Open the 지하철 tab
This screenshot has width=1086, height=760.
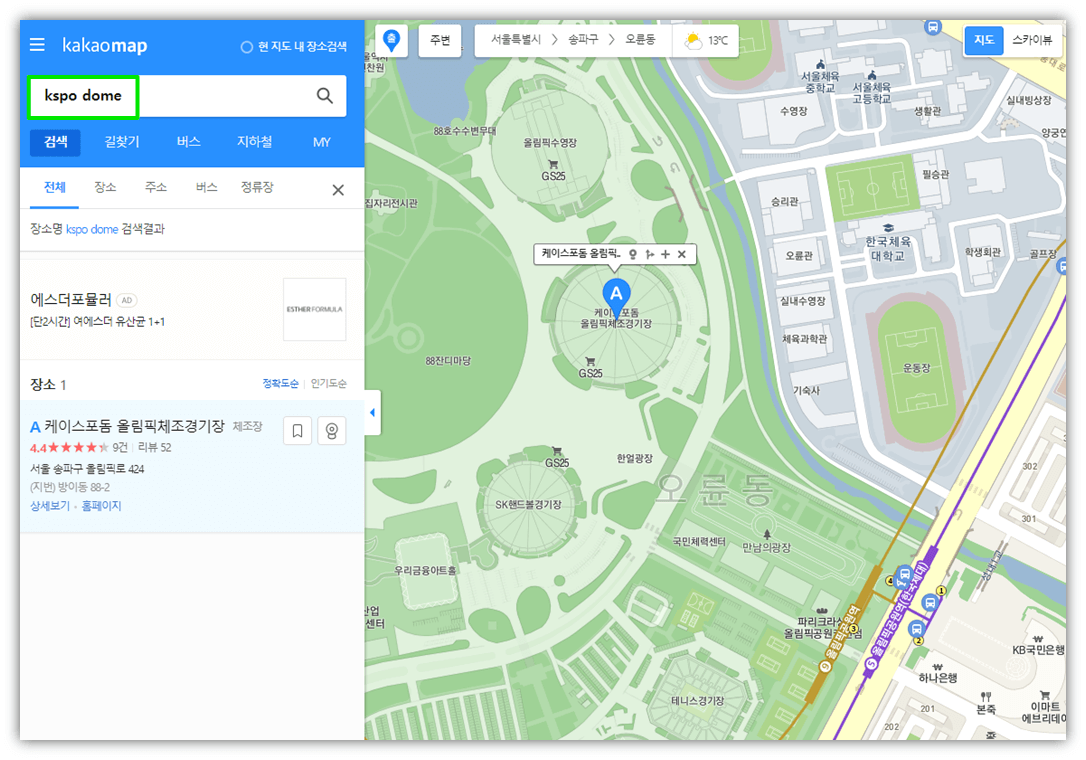pos(254,142)
